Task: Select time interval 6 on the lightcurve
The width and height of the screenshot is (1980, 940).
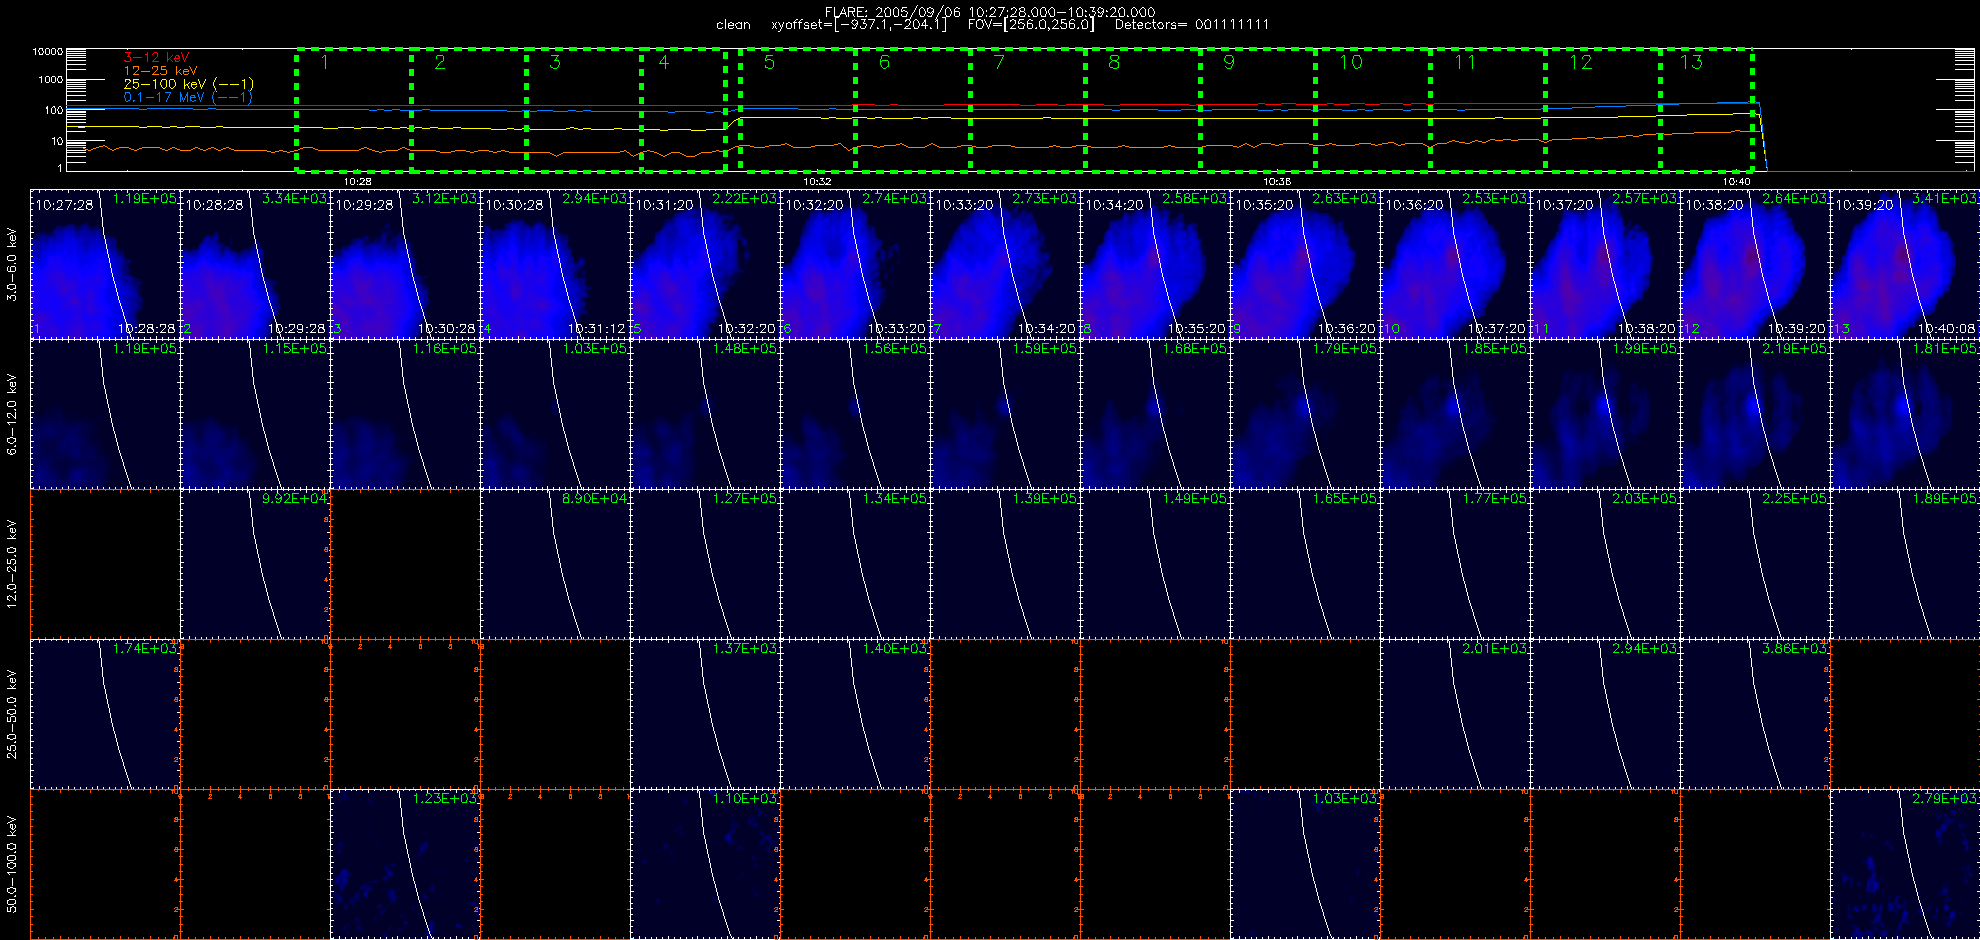Action: coord(912,110)
